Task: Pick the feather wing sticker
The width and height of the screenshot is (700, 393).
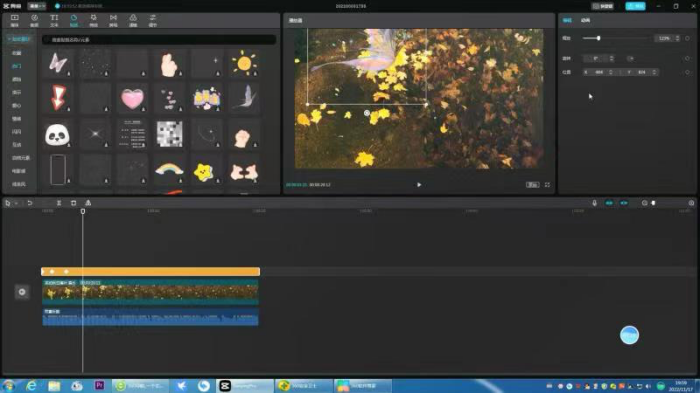Action: (x=244, y=98)
